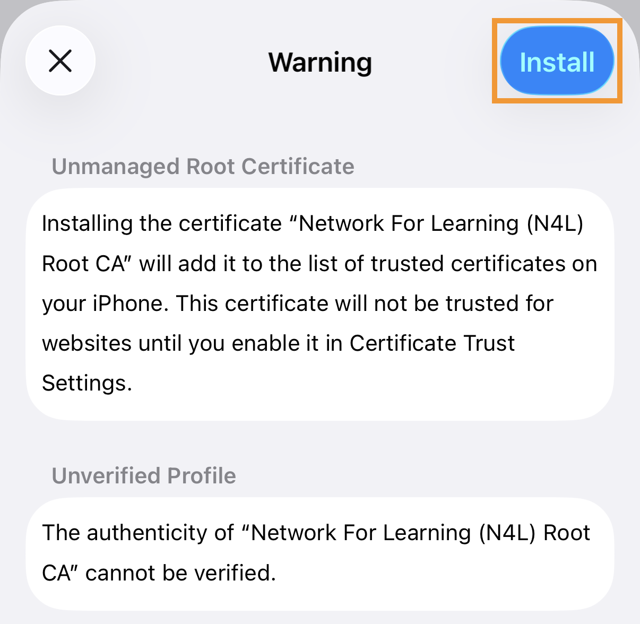
Task: Click the "Warning" title text
Action: tap(320, 62)
